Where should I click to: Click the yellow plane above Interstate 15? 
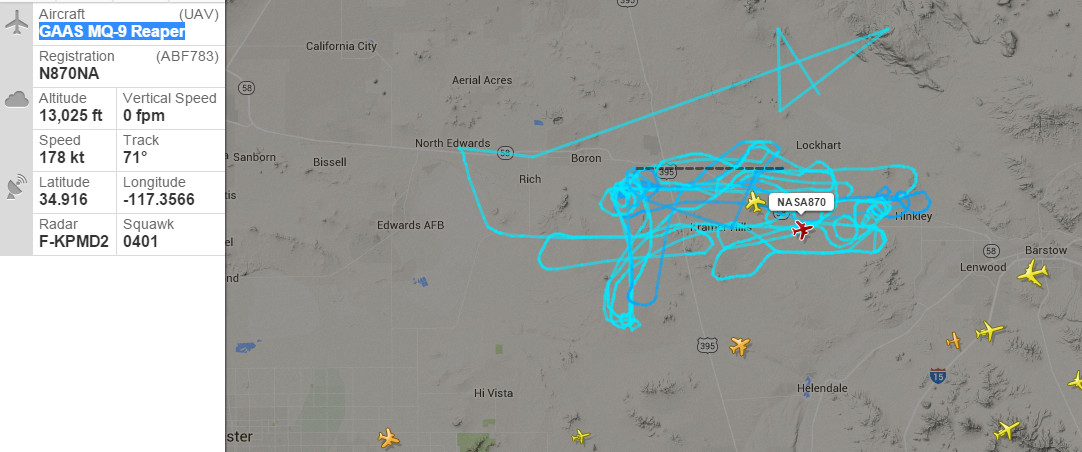pos(989,331)
